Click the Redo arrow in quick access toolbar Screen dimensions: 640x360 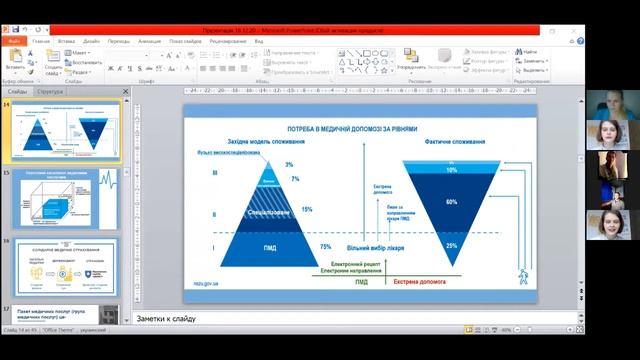click(x=38, y=30)
